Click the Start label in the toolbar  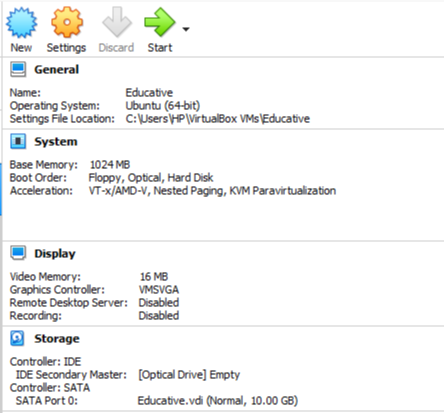(160, 48)
